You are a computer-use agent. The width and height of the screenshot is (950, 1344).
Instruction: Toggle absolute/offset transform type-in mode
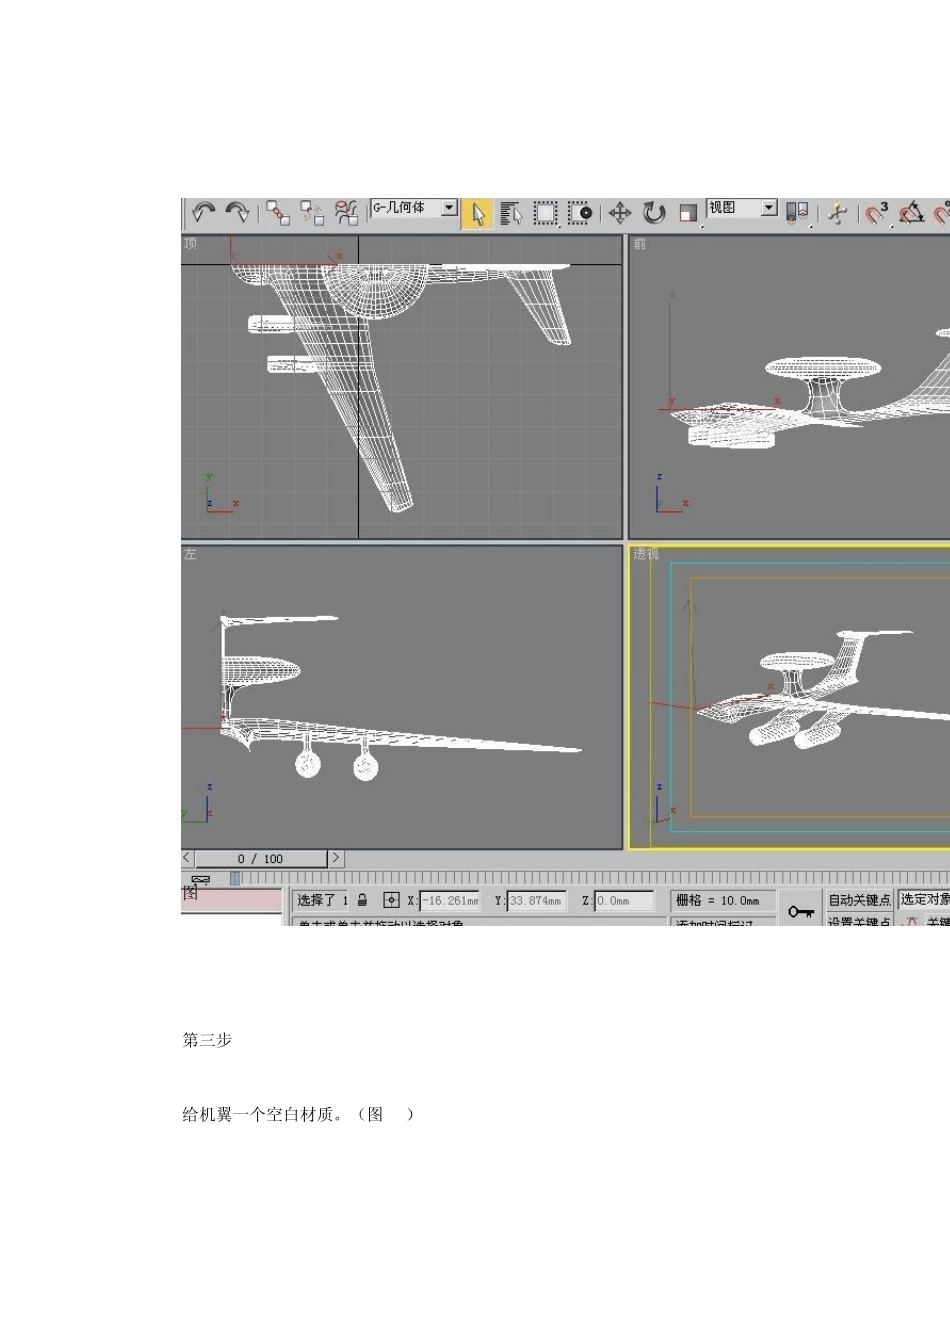coord(391,900)
